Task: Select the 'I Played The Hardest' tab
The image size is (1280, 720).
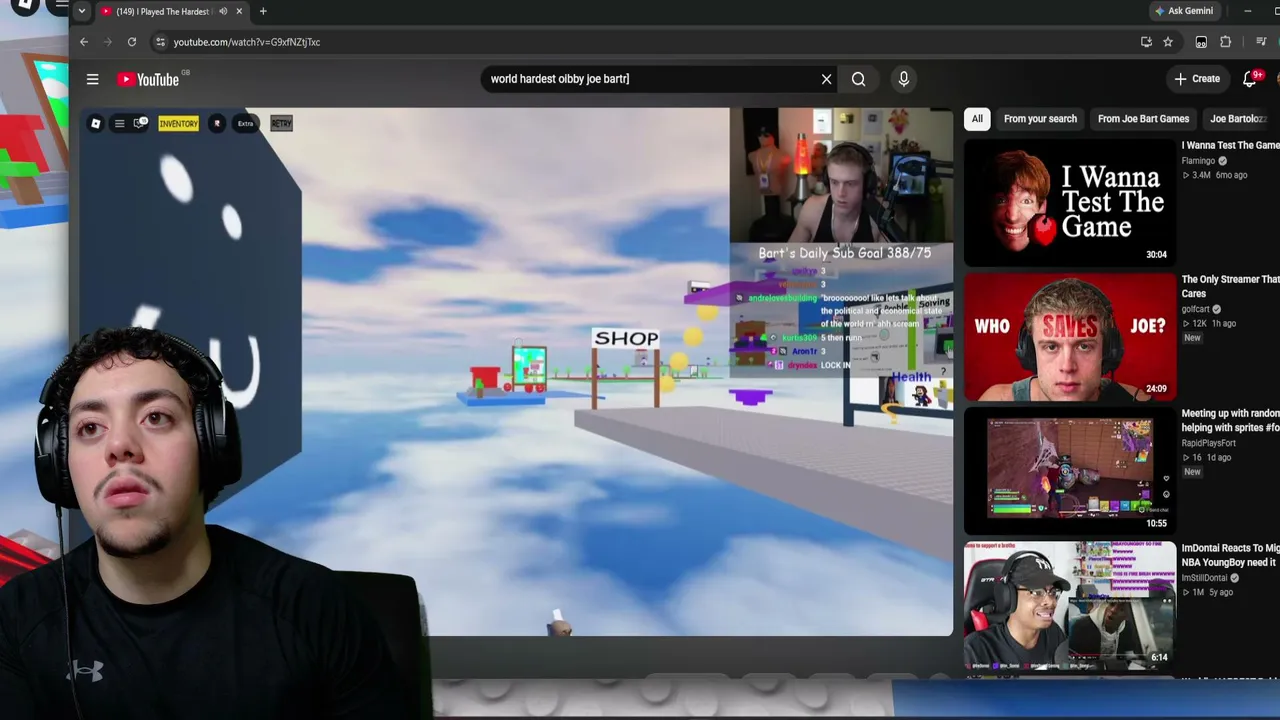Action: point(162,11)
